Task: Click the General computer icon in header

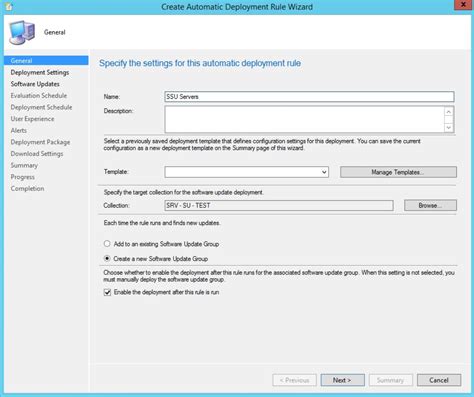Action: [22, 32]
